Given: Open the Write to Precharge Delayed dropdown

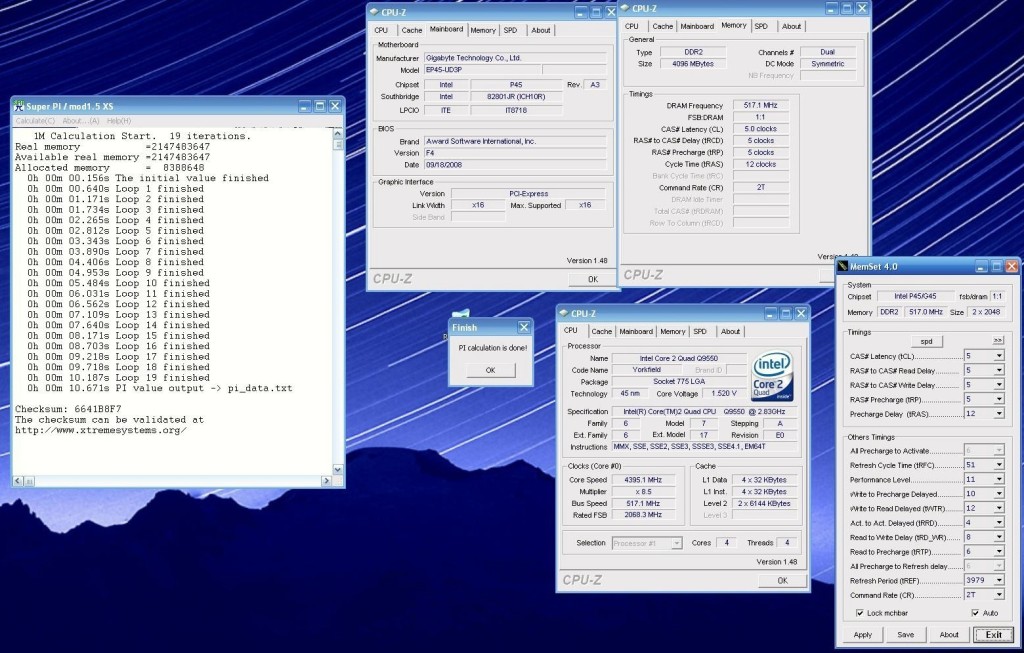Looking at the screenshot, I should (999, 494).
